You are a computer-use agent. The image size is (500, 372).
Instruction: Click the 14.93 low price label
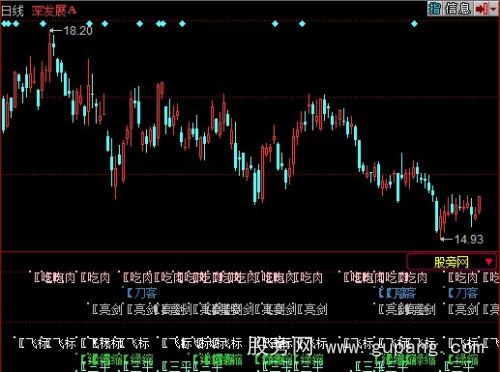tap(469, 239)
